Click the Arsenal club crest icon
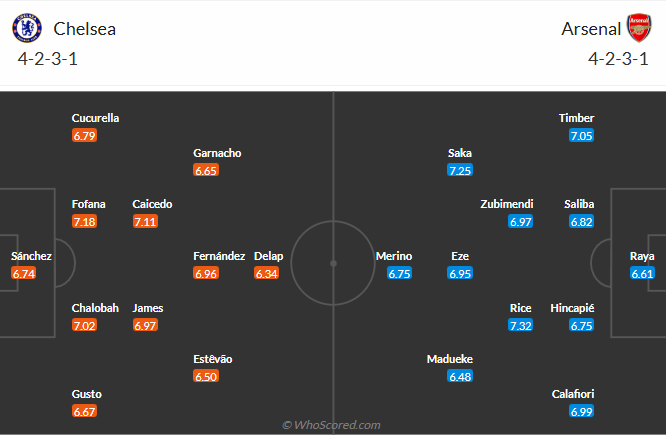Viewport: 666px width, 435px height. (x=637, y=27)
